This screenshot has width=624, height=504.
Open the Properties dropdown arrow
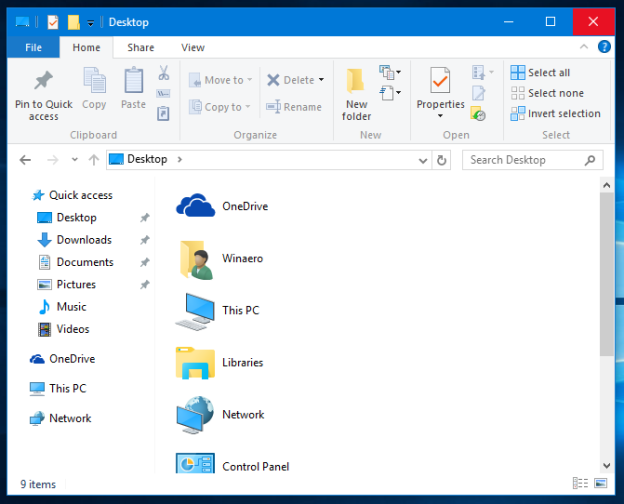click(x=440, y=116)
